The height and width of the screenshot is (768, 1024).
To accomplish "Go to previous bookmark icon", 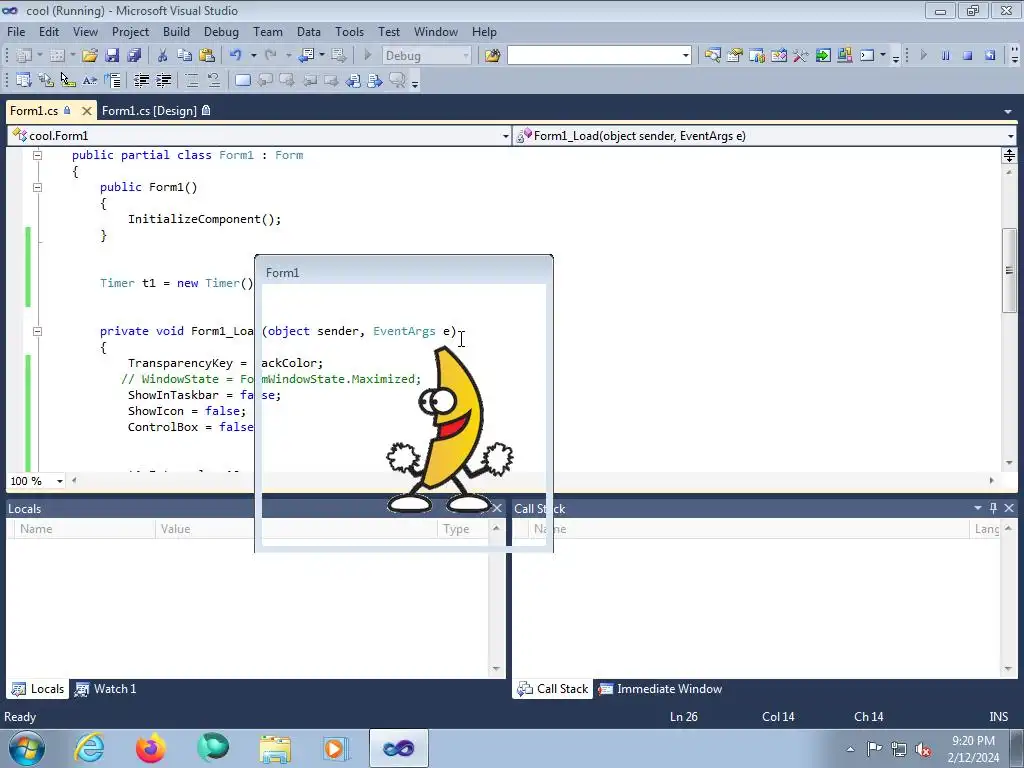I will [x=264, y=80].
